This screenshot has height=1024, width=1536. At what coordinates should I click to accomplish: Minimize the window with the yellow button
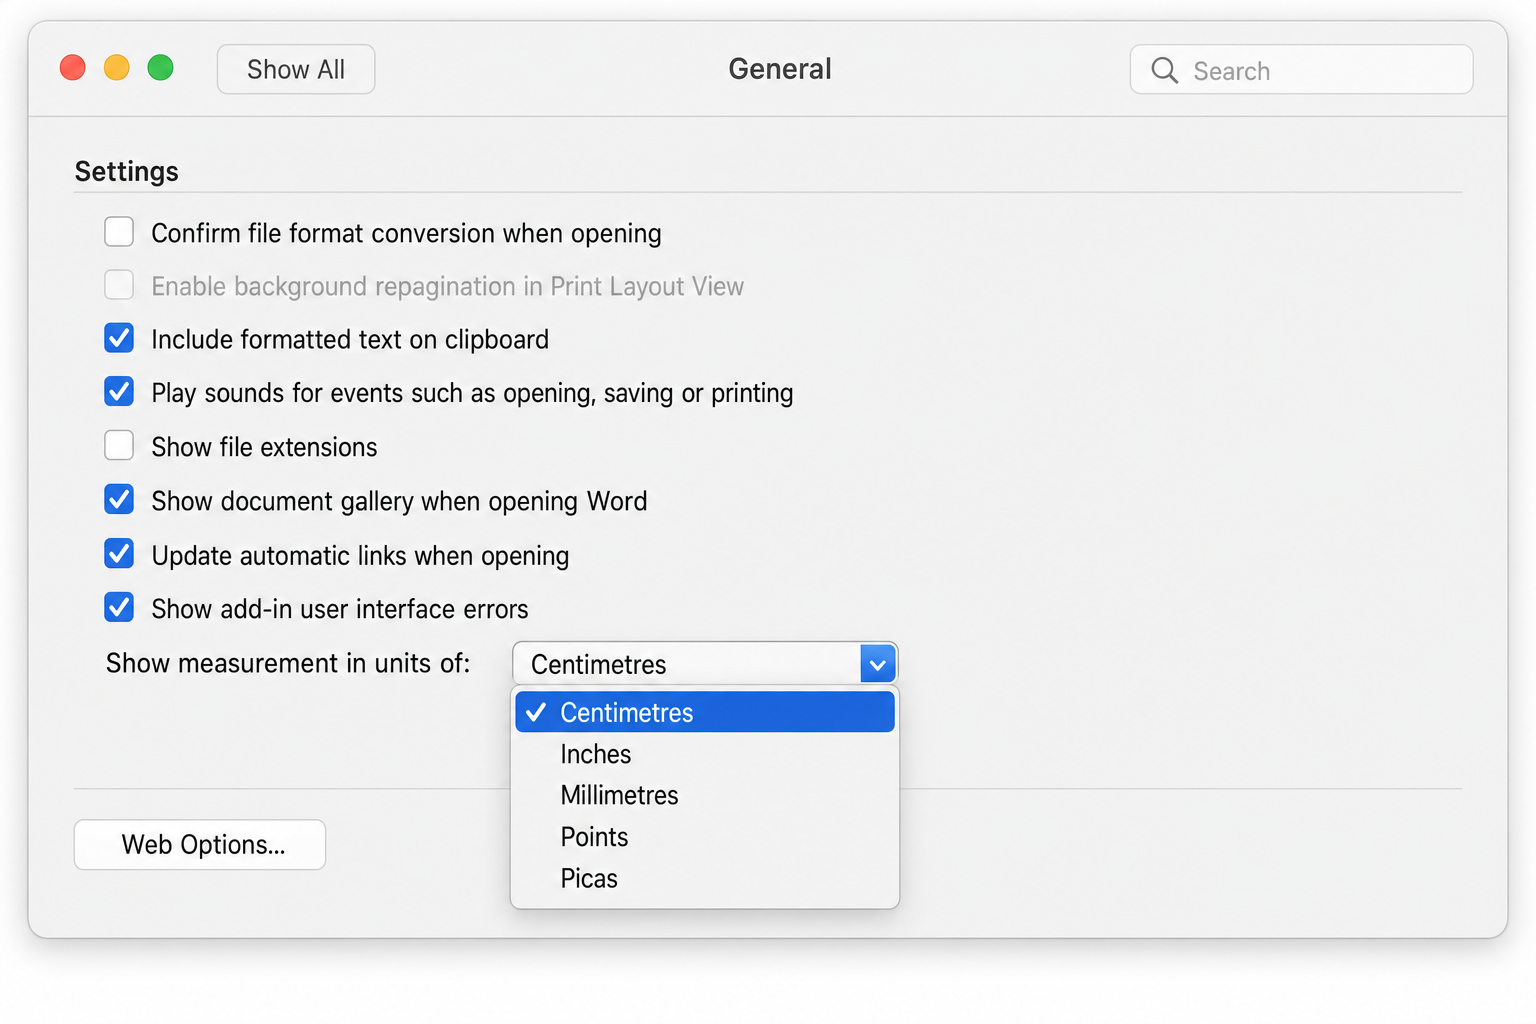[117, 68]
